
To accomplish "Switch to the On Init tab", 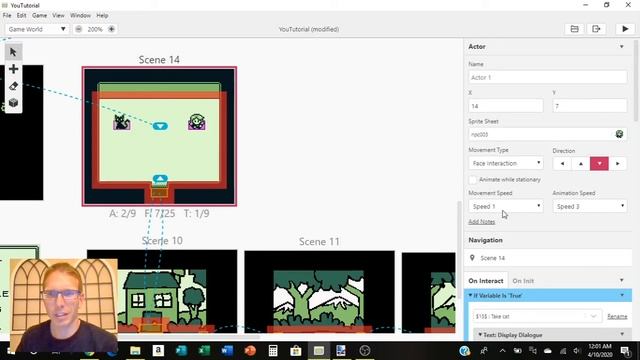I will pos(523,281).
